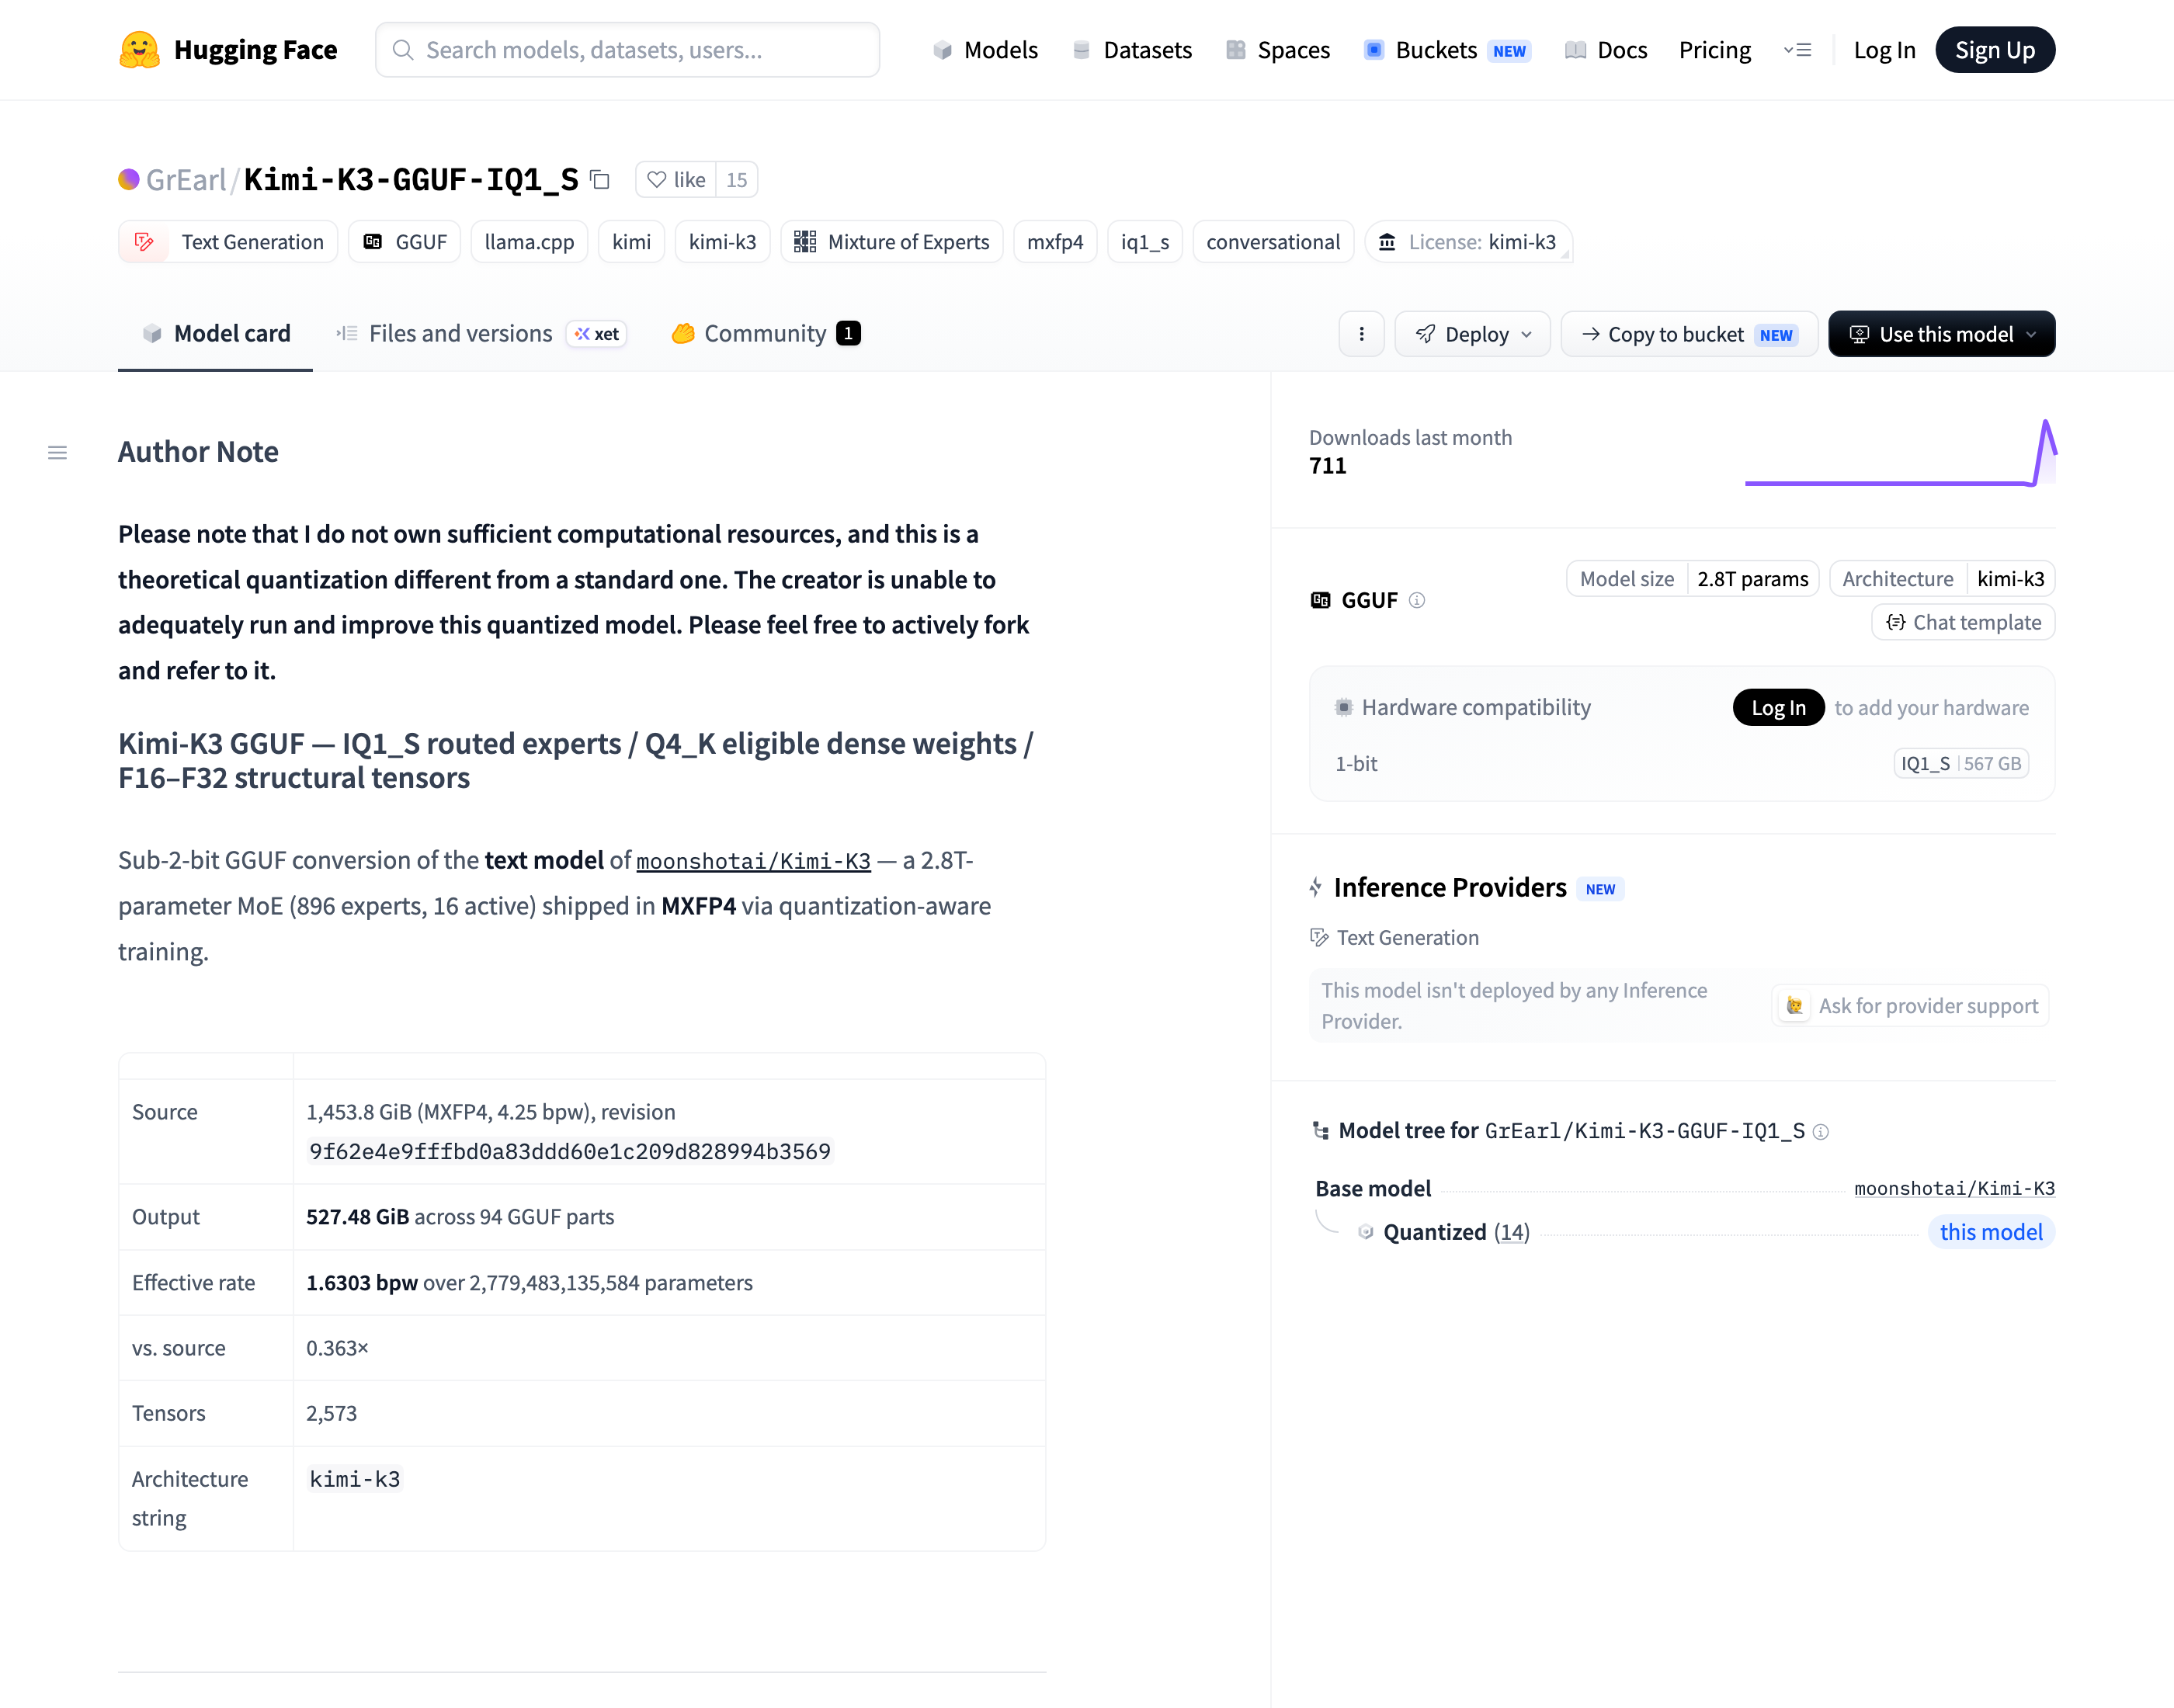Click the downloads count 711
The width and height of the screenshot is (2174, 1708).
click(1327, 466)
